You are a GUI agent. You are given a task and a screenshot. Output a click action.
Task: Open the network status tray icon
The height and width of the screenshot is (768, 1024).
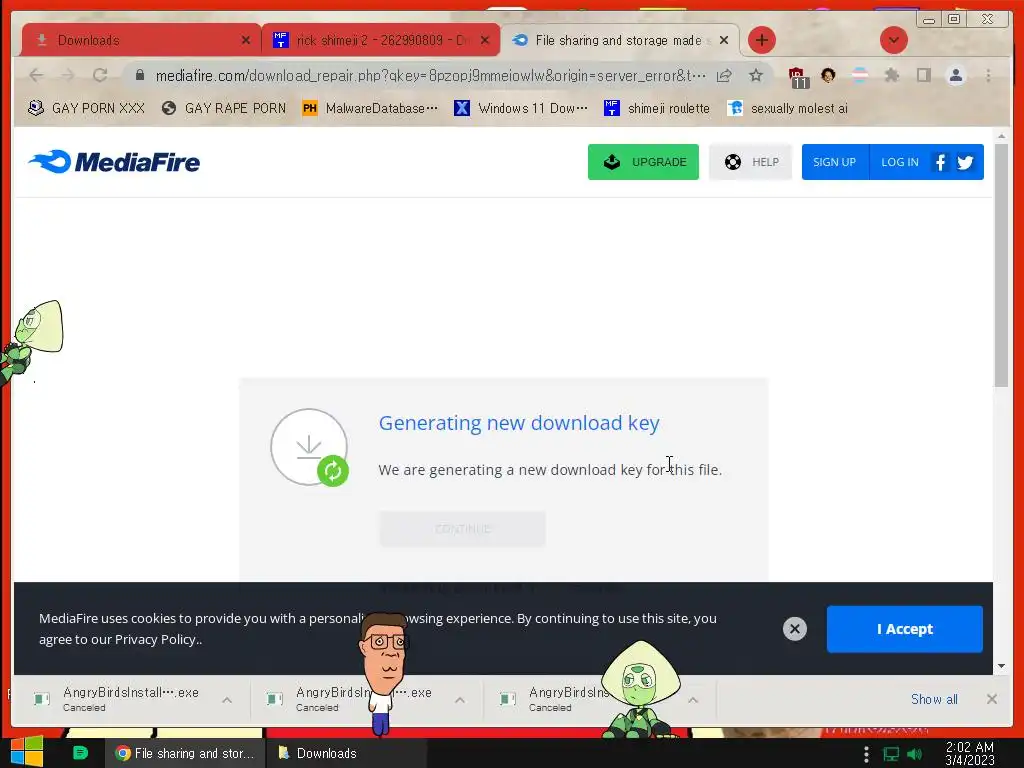pyautogui.click(x=891, y=754)
